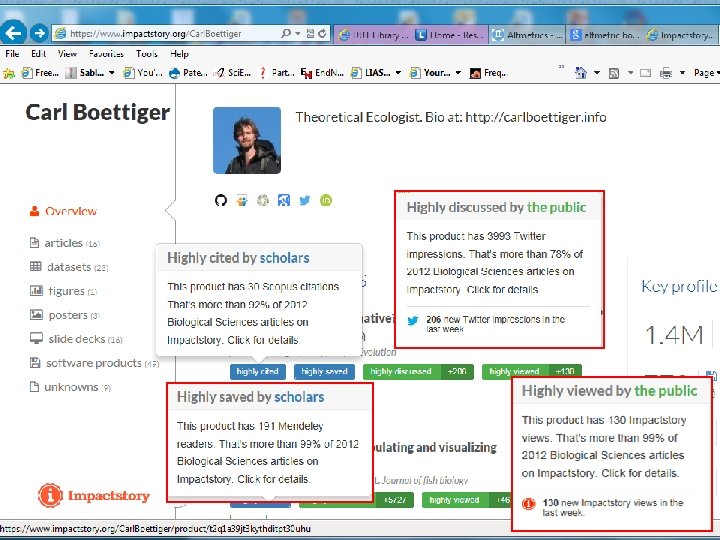
Task: Expand the Sabl... favorites dropdown arrow
Action: pos(112,73)
